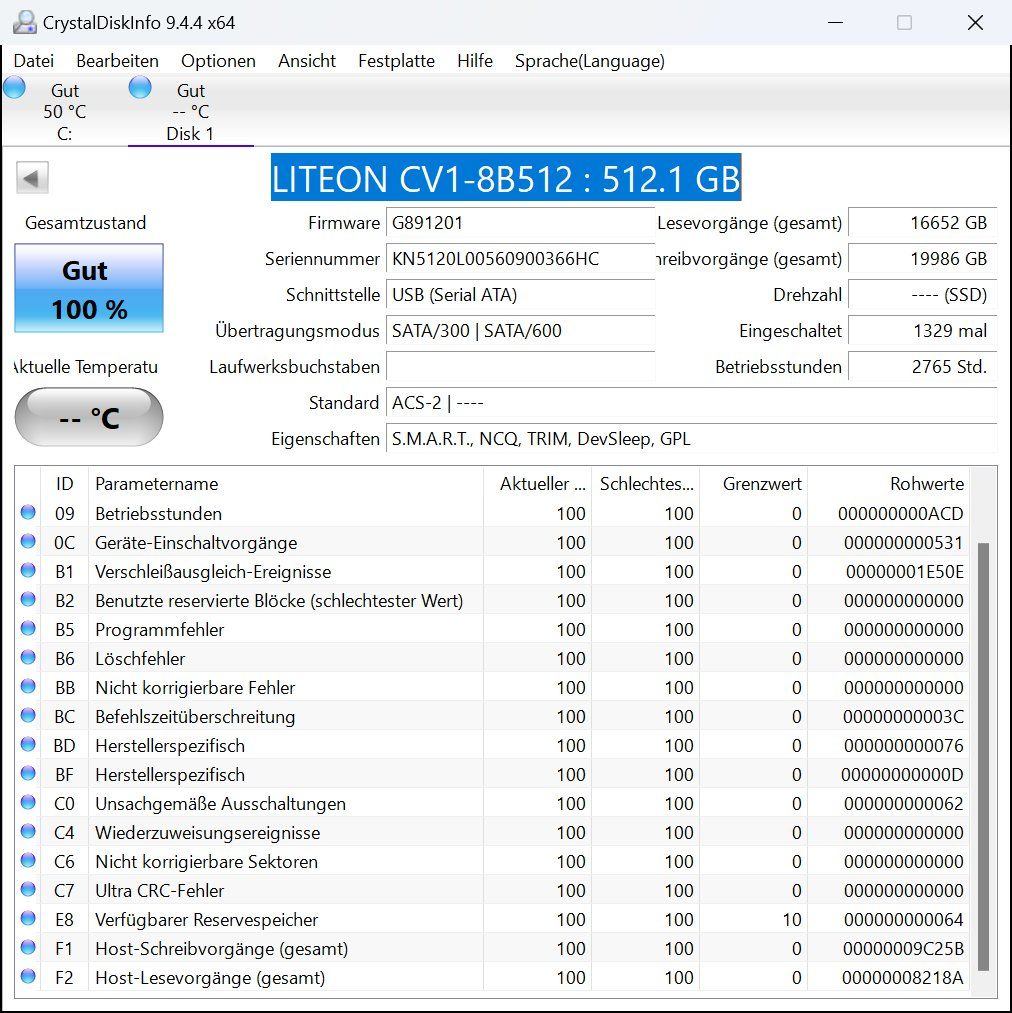
Task: Click the Aktueller column header
Action: click(538, 484)
